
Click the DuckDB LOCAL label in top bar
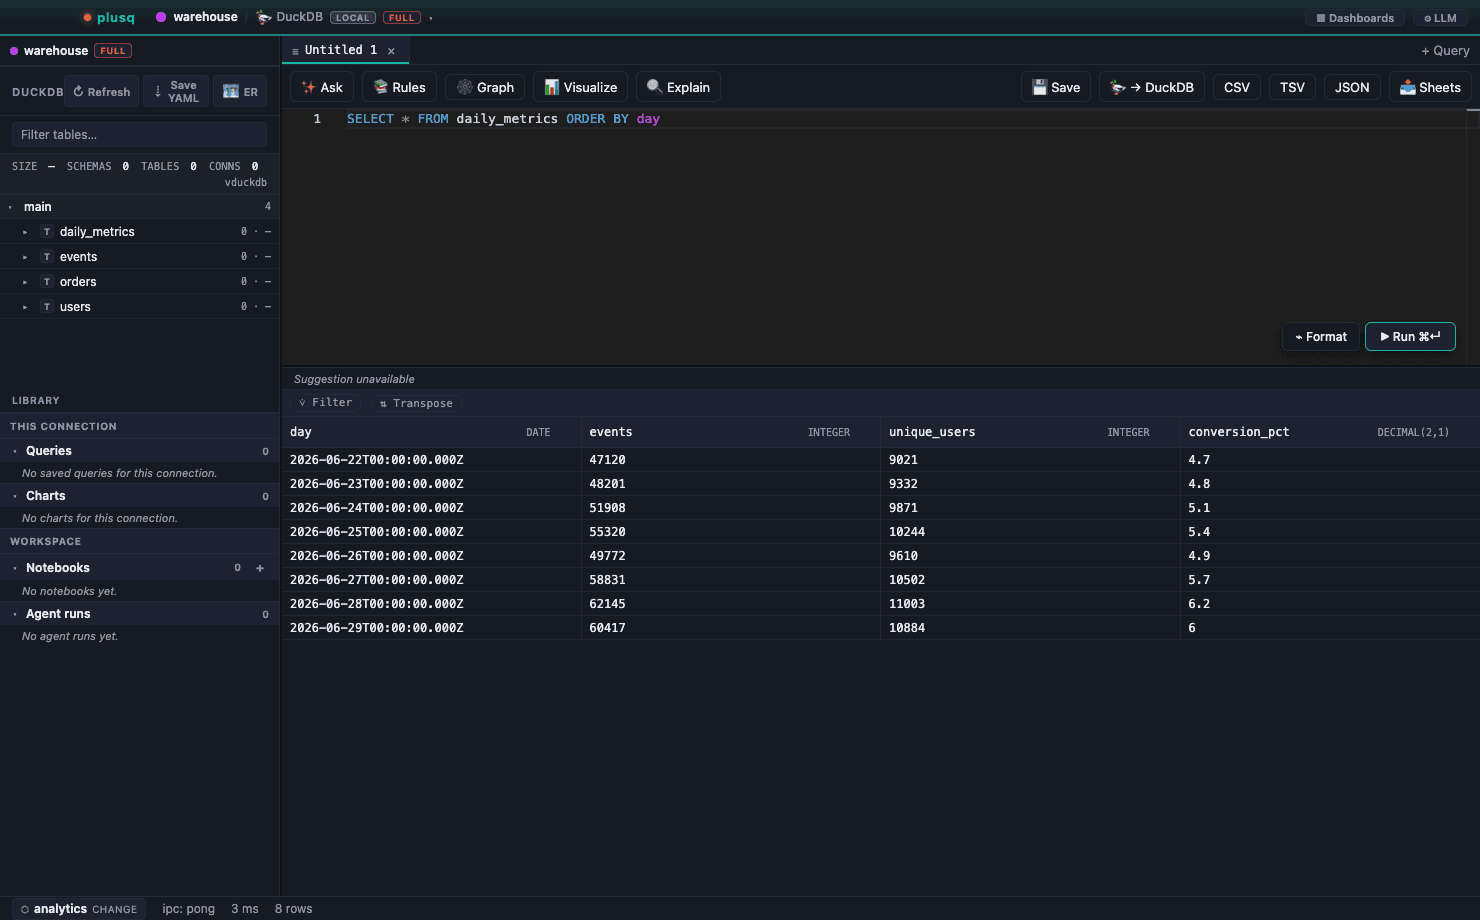(x=315, y=17)
